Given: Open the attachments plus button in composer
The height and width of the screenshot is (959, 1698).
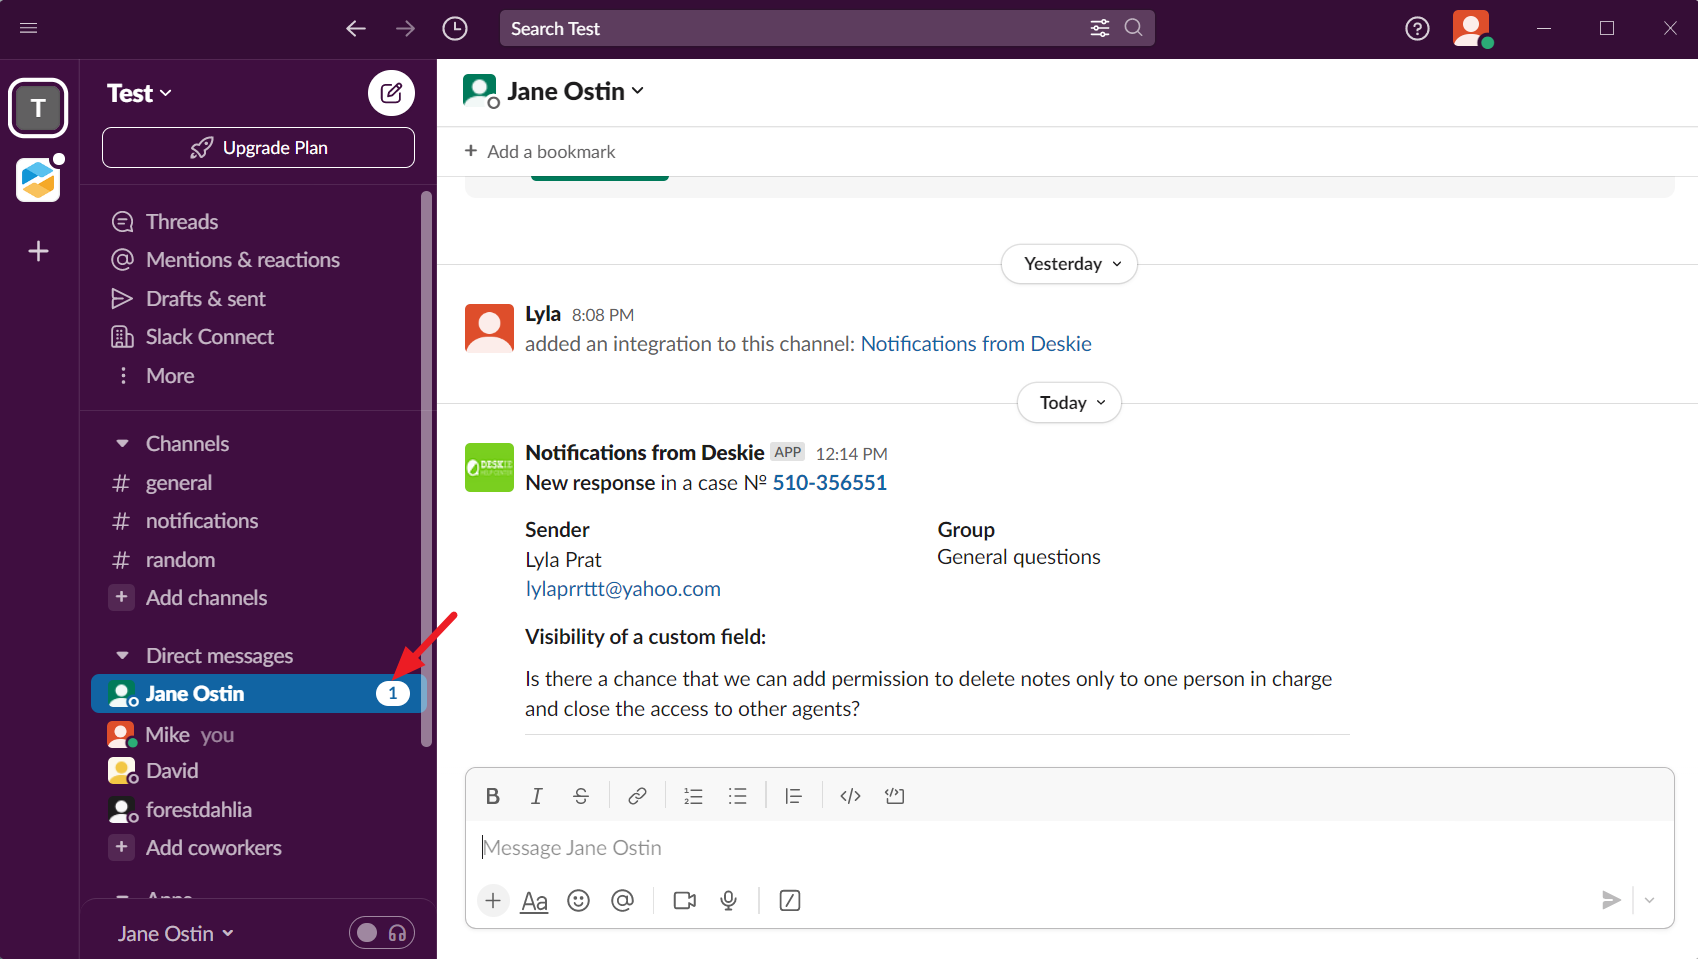Looking at the screenshot, I should click(493, 901).
